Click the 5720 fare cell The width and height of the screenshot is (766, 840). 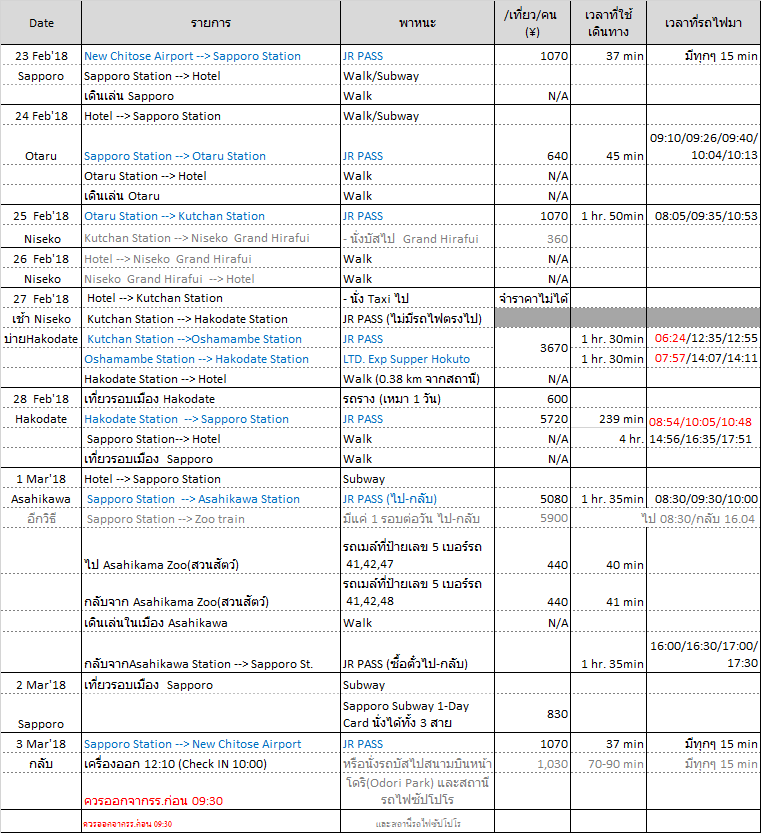[532, 419]
